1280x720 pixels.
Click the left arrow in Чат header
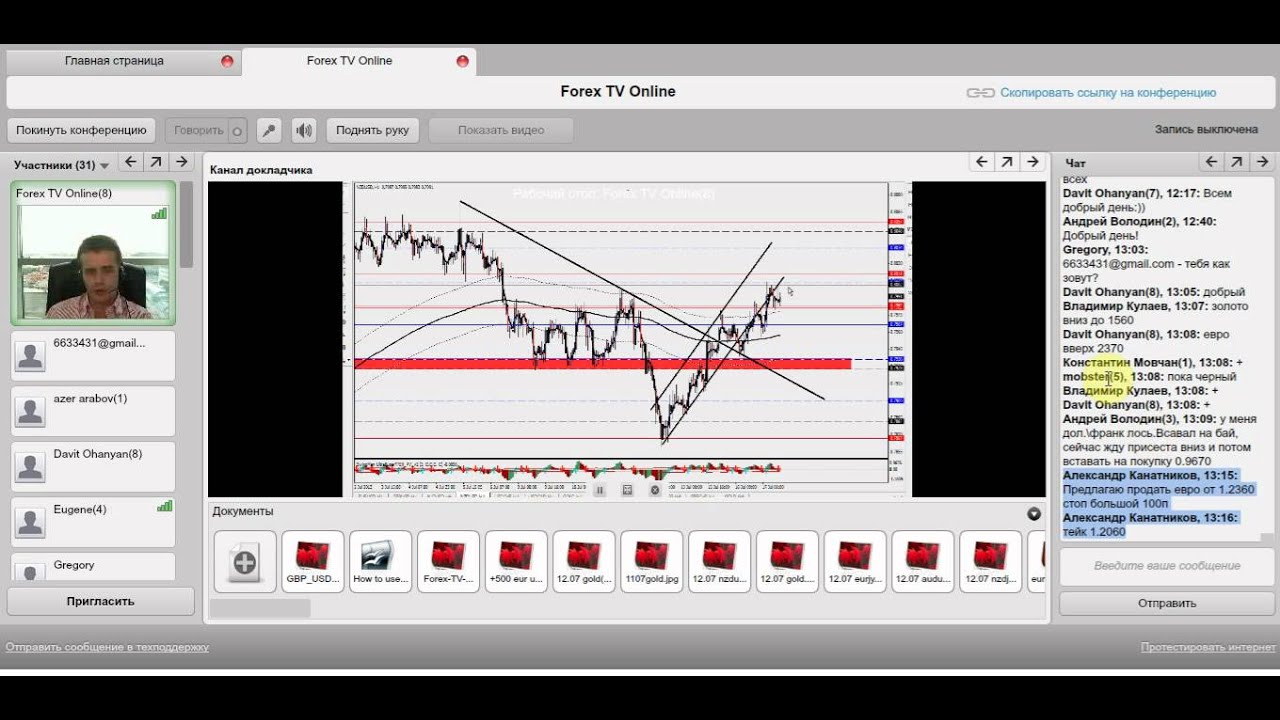pos(1211,162)
